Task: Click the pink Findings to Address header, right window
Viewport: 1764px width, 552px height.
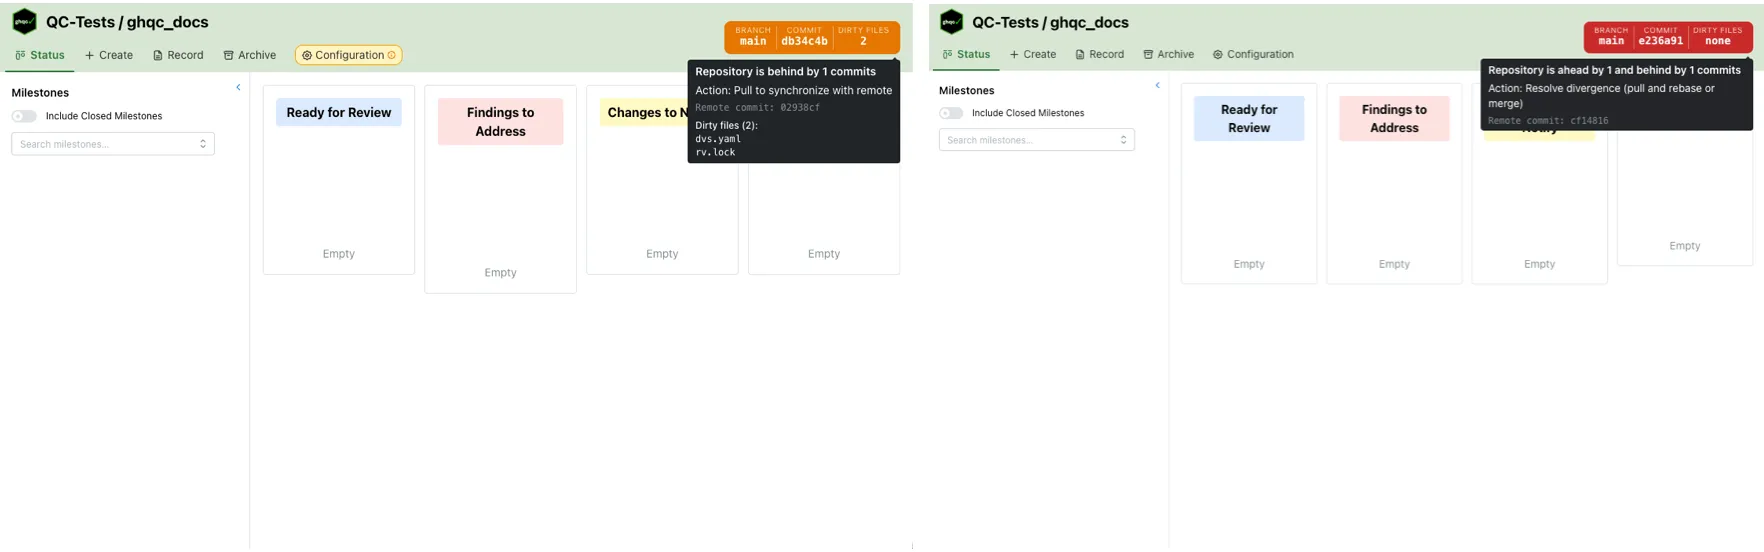Action: click(x=1394, y=118)
